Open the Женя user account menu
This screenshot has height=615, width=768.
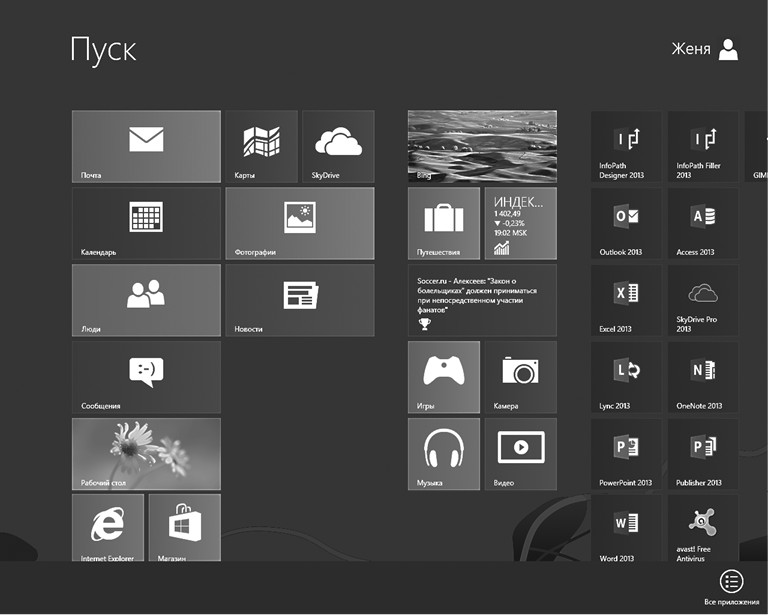706,50
